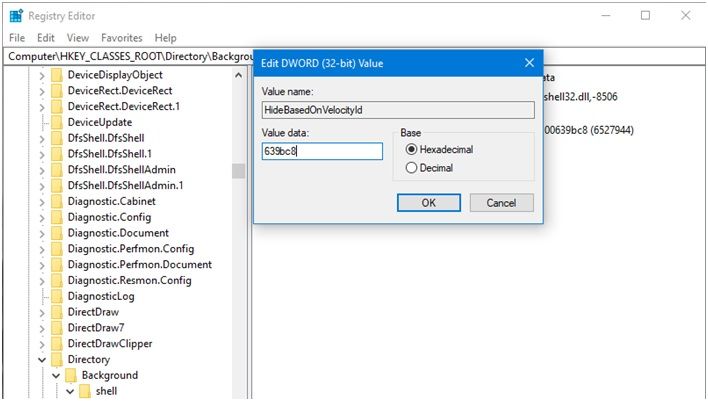Click the Registry Editor app icon in title bar

15,15
